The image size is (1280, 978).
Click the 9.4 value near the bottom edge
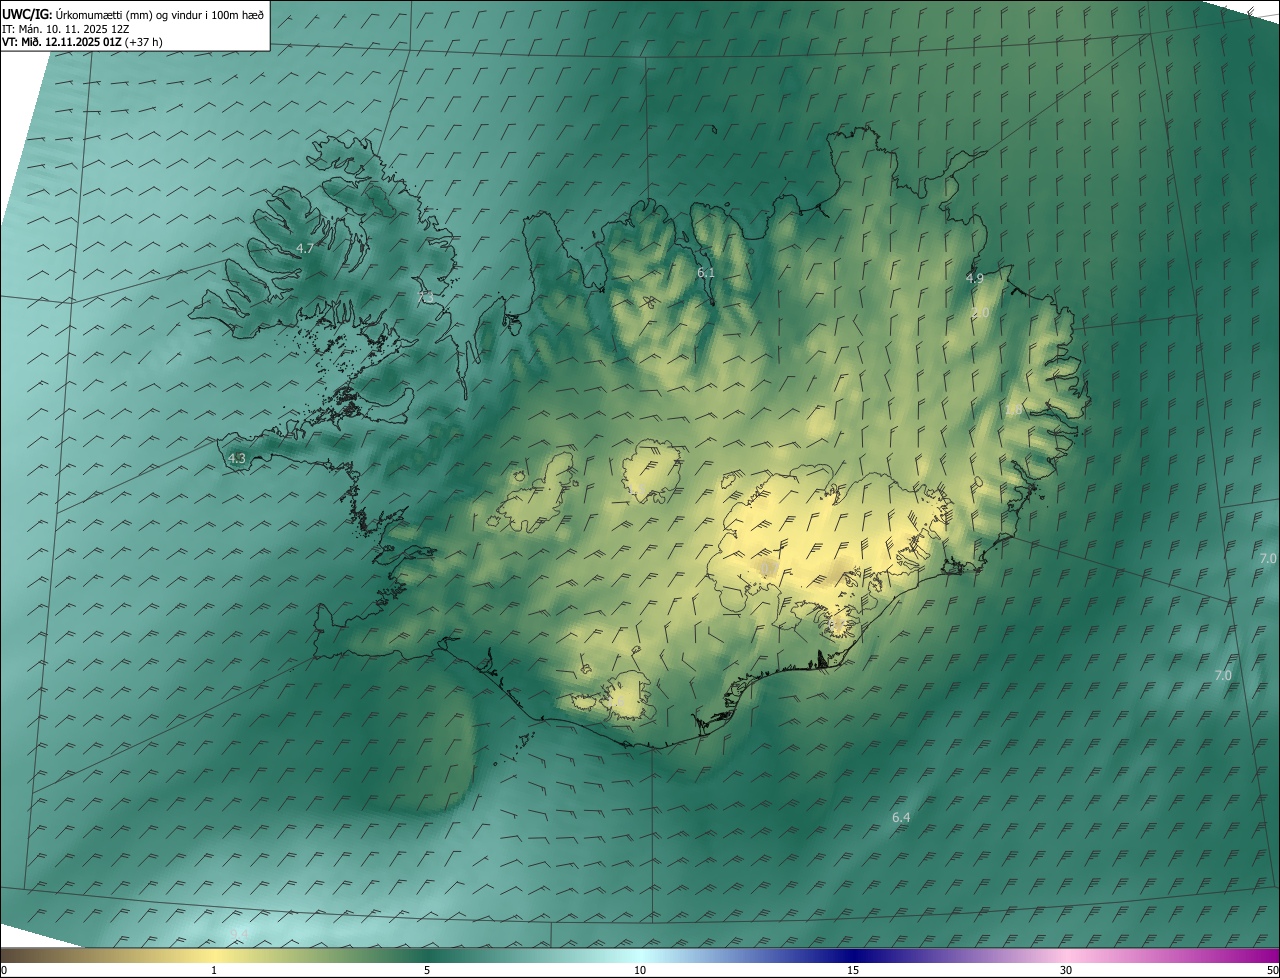click(x=239, y=934)
